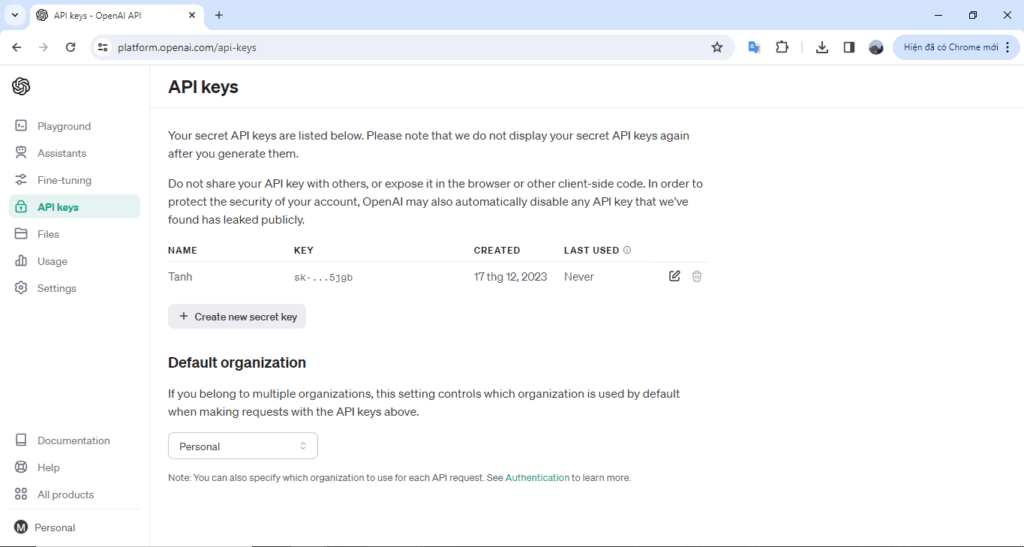Toggle Chrome side panel
The height and width of the screenshot is (547, 1024).
pyautogui.click(x=849, y=47)
